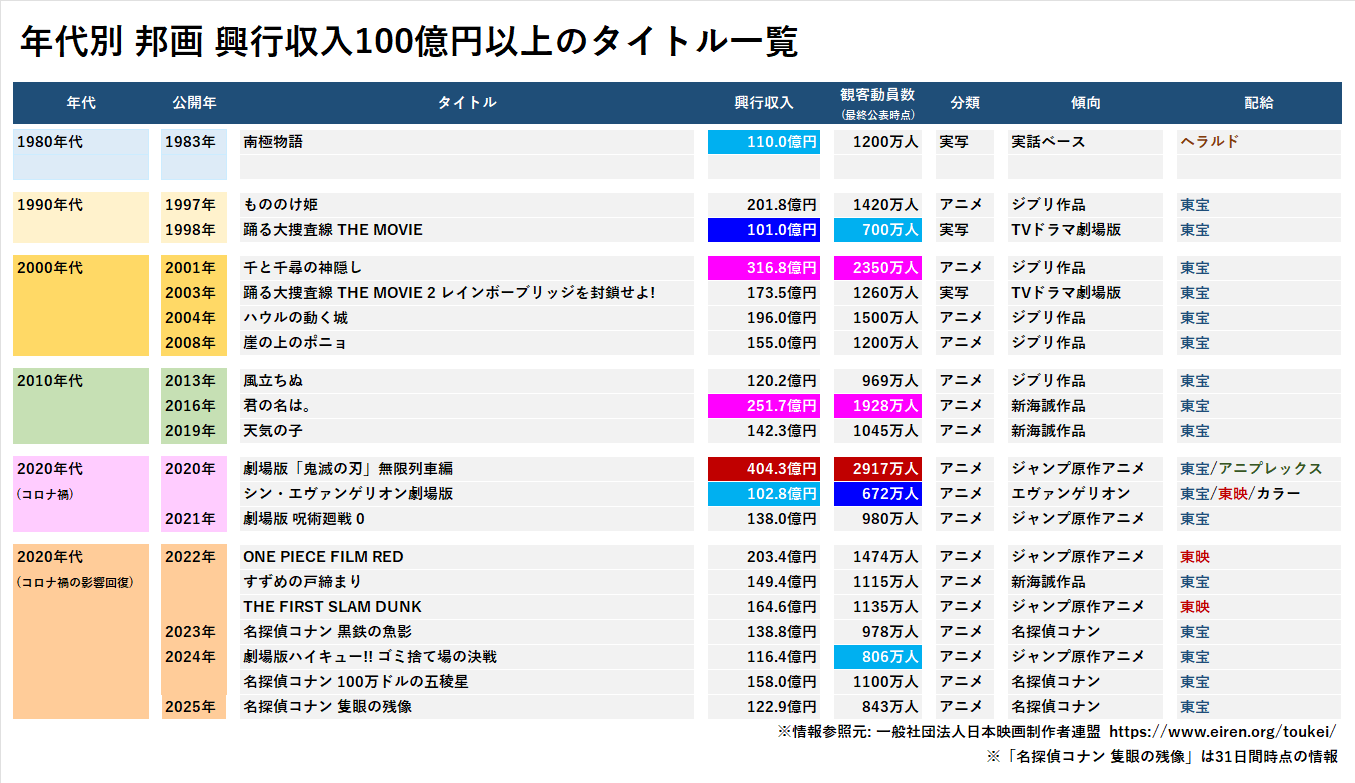The height and width of the screenshot is (783, 1355).
Task: Click the red 404.3億円 cell
Action: pos(763,469)
